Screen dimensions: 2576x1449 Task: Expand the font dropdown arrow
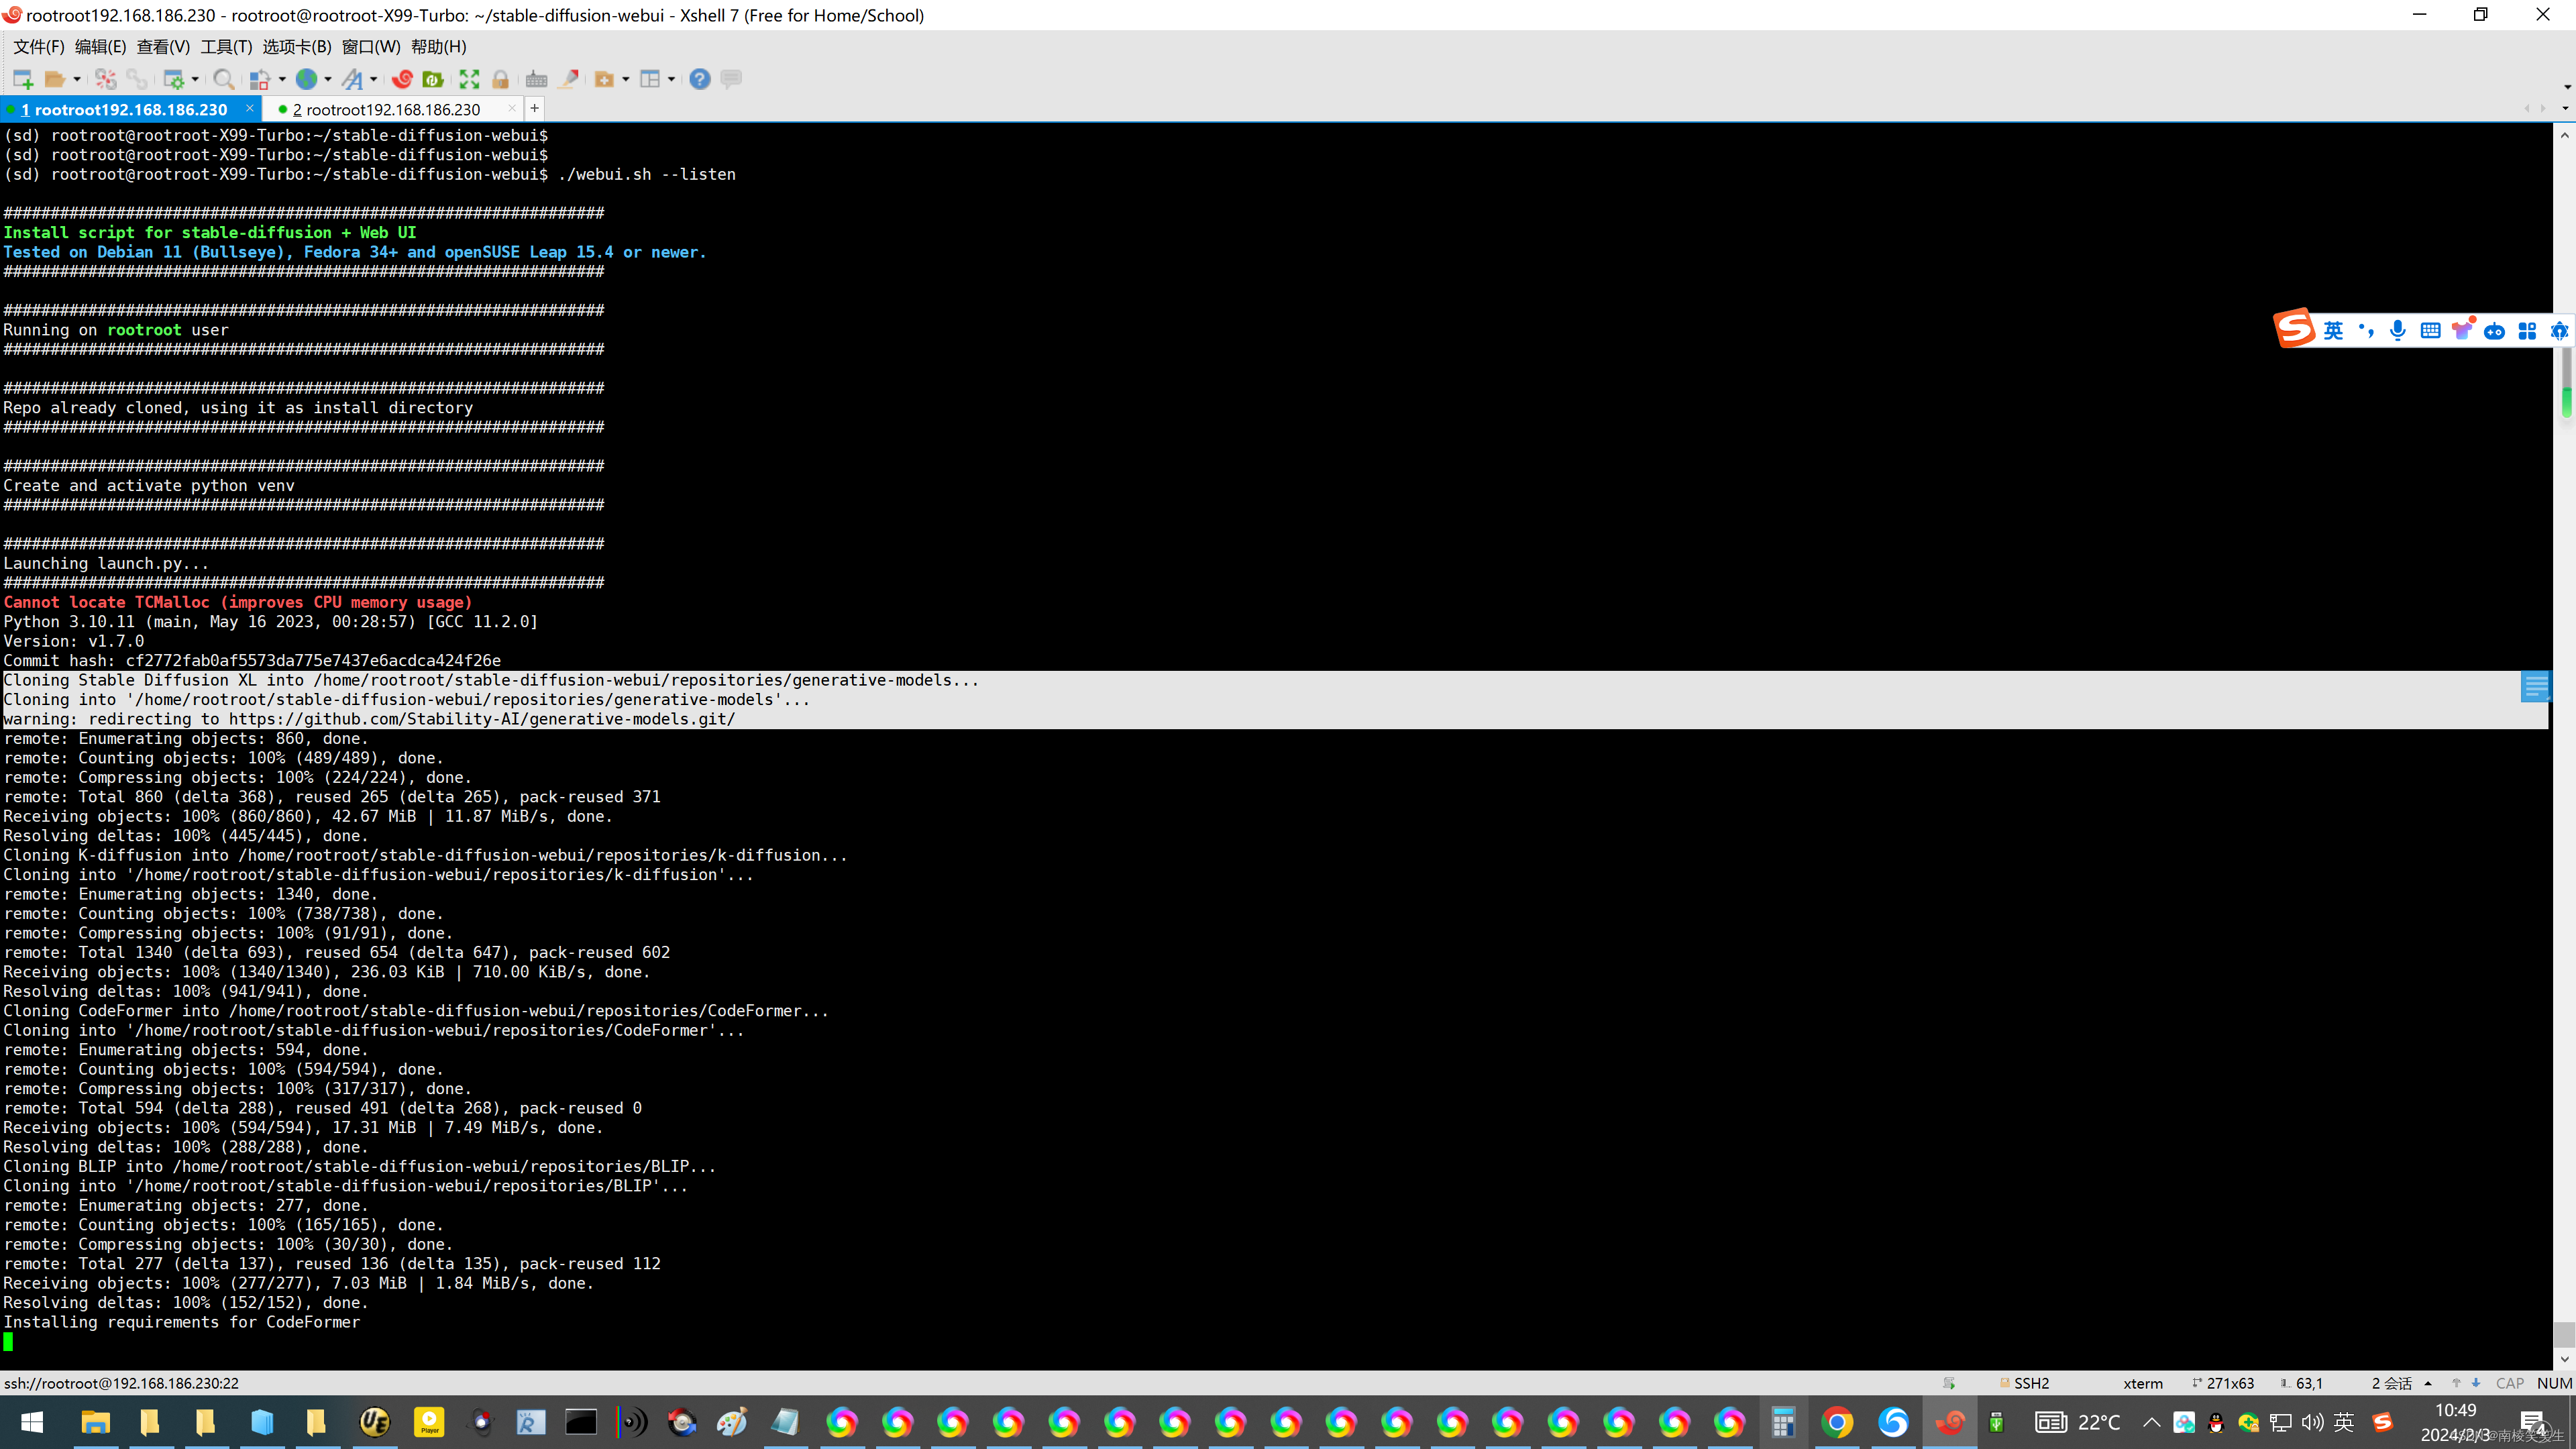[x=374, y=79]
